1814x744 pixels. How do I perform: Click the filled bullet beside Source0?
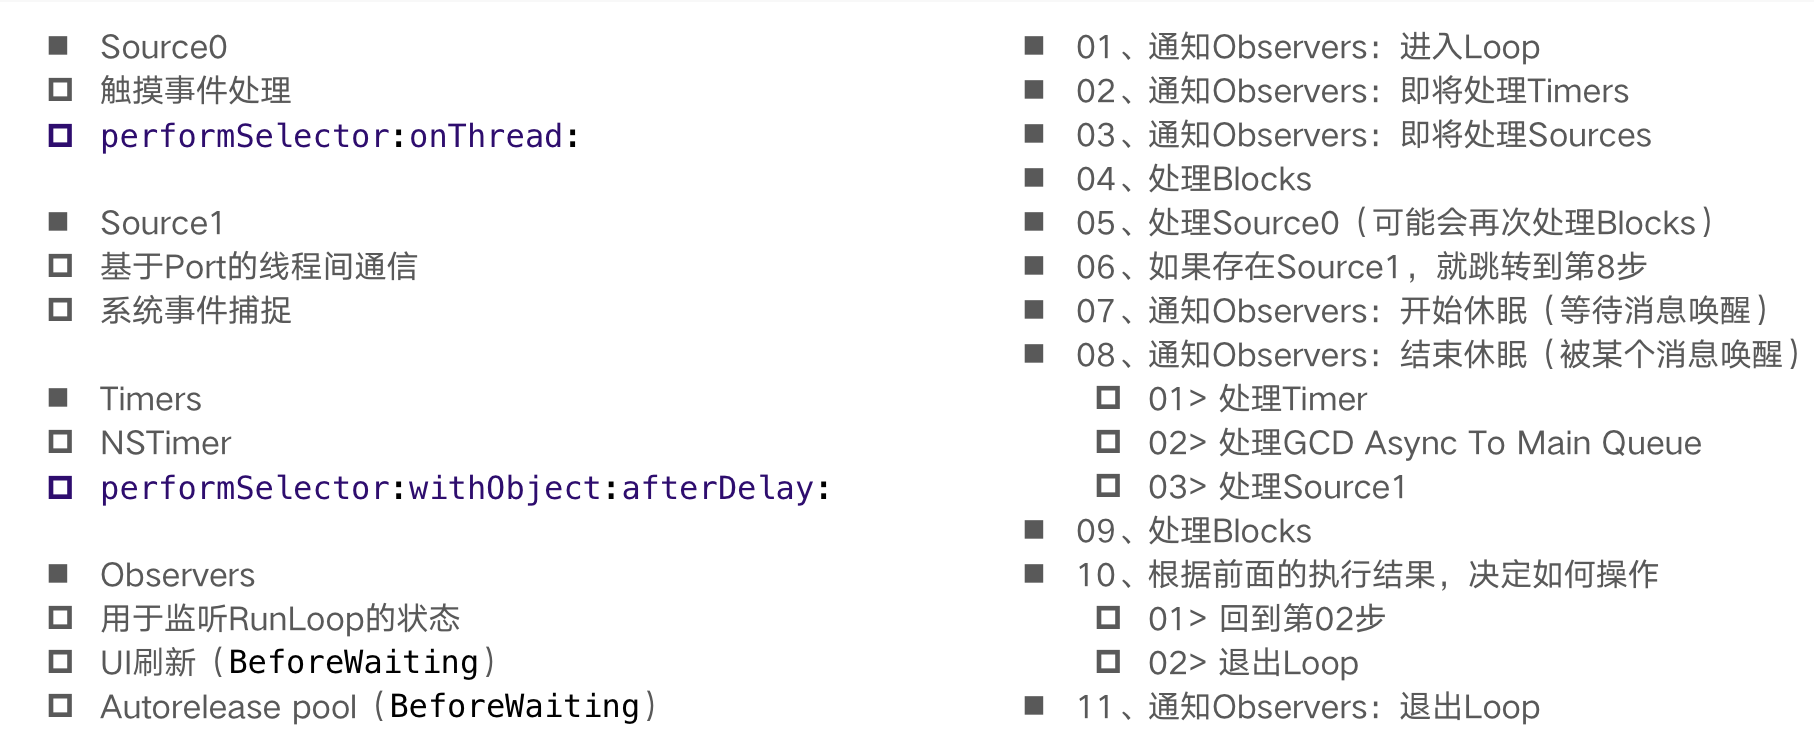tap(59, 46)
